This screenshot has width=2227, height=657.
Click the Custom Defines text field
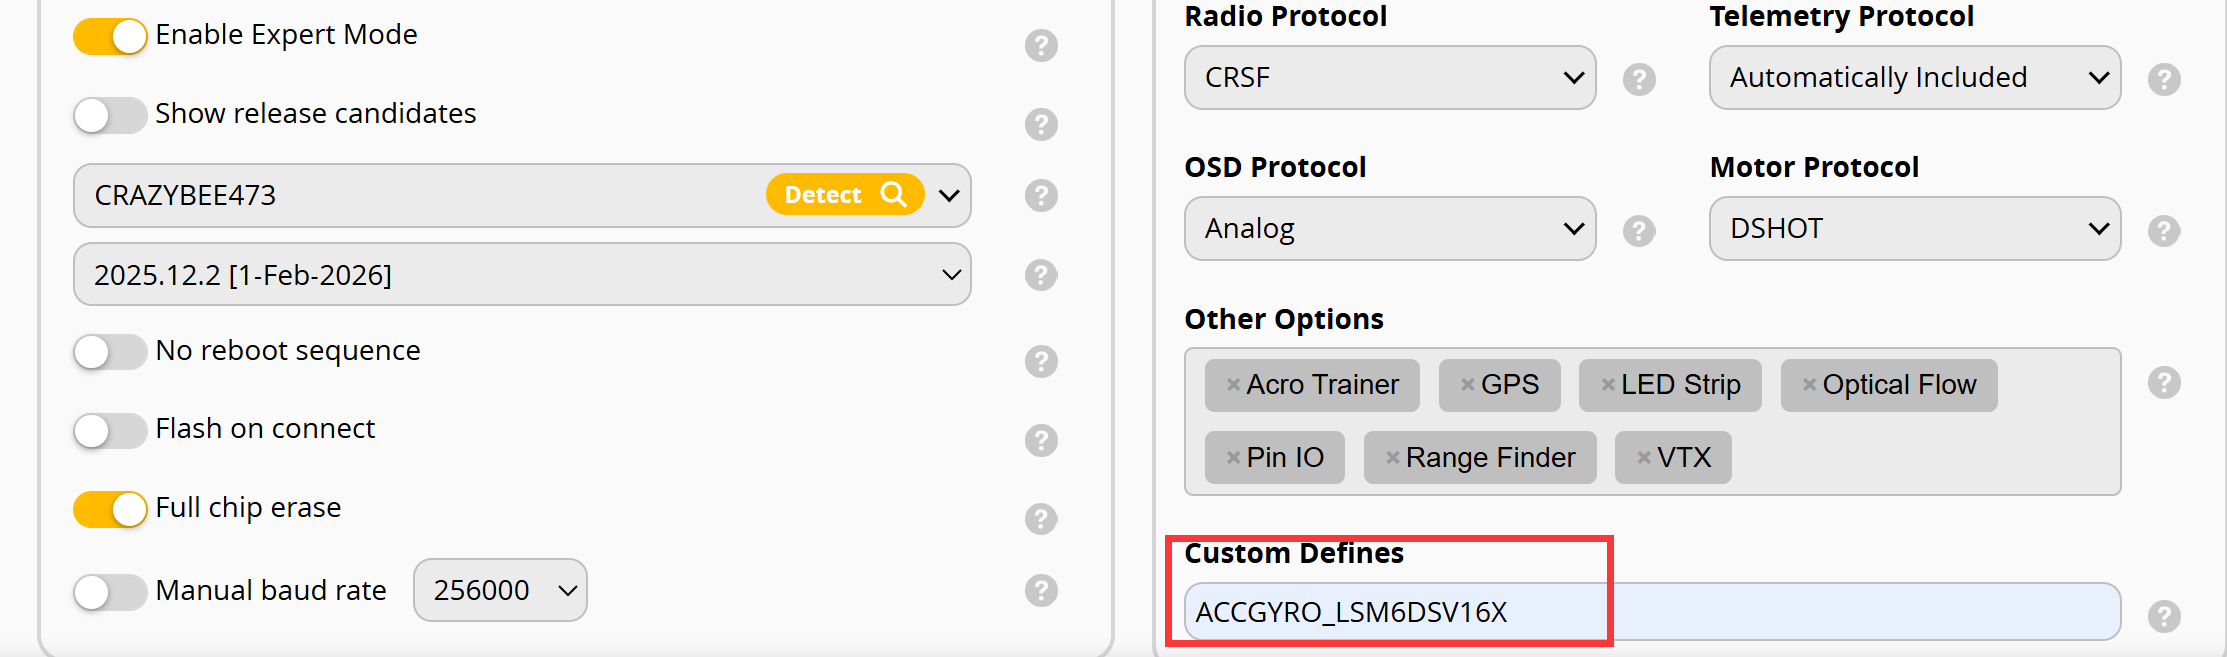click(1651, 612)
